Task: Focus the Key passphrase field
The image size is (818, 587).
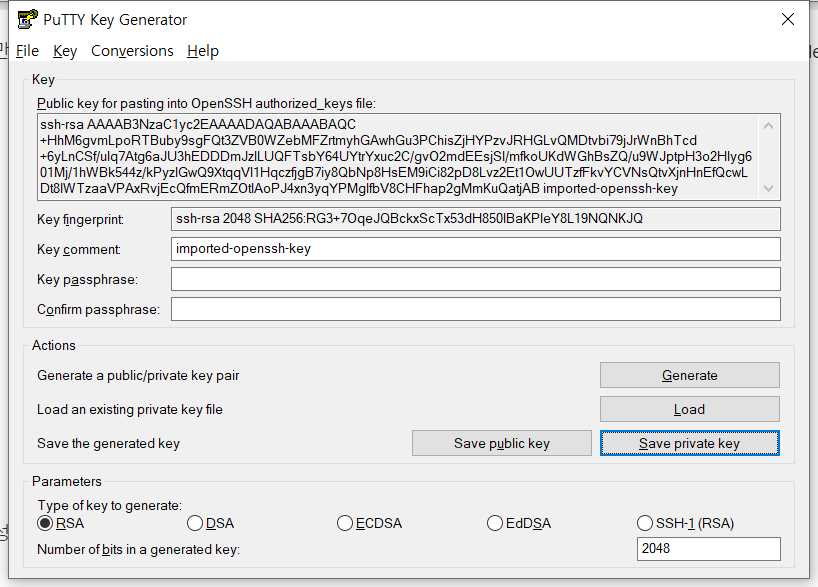Action: 476,279
